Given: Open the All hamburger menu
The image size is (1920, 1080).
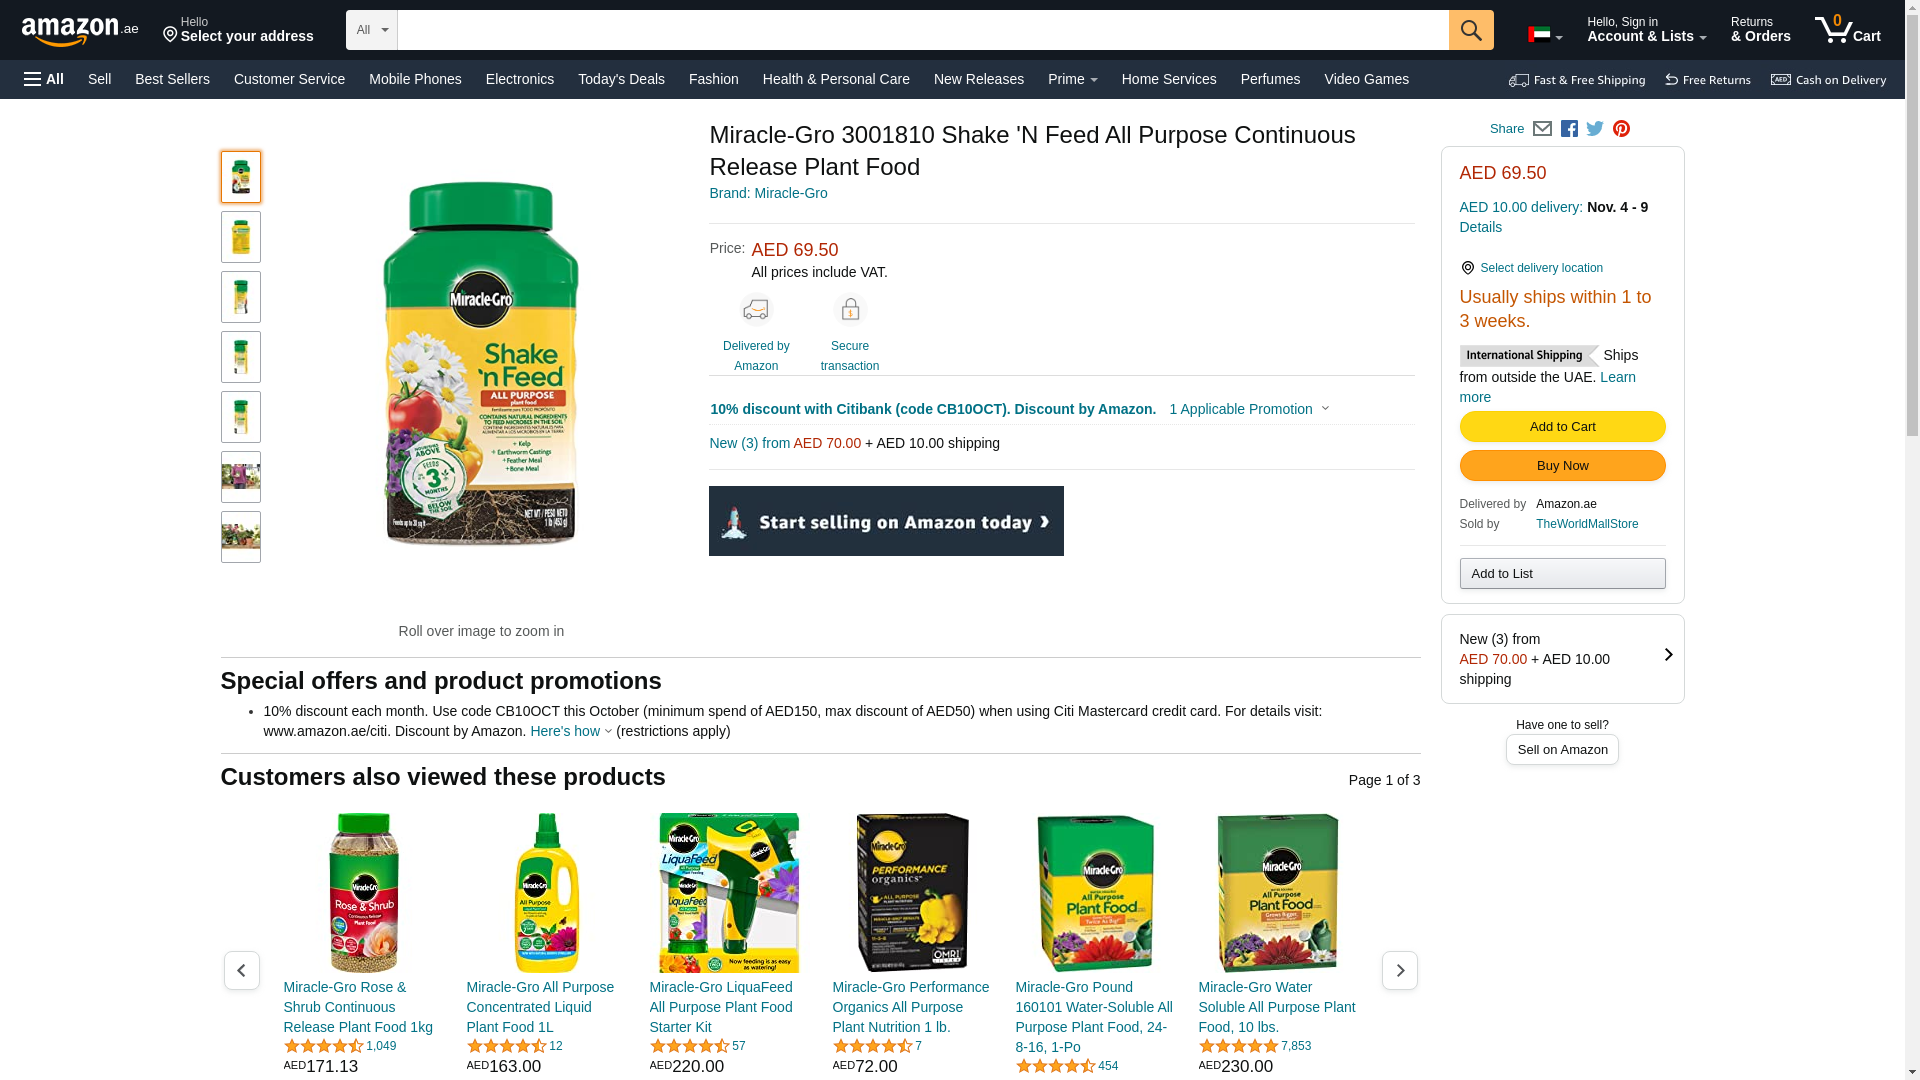Looking at the screenshot, I should (44, 79).
